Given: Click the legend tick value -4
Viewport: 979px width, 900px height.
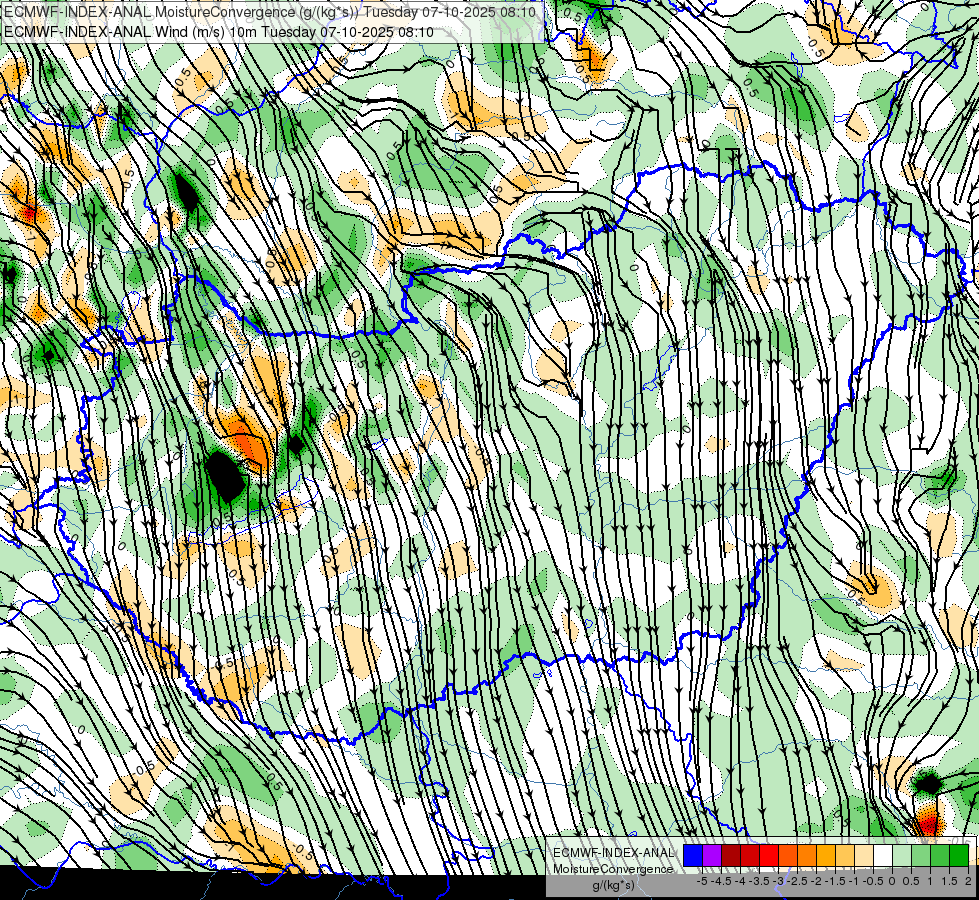Looking at the screenshot, I should [740, 881].
